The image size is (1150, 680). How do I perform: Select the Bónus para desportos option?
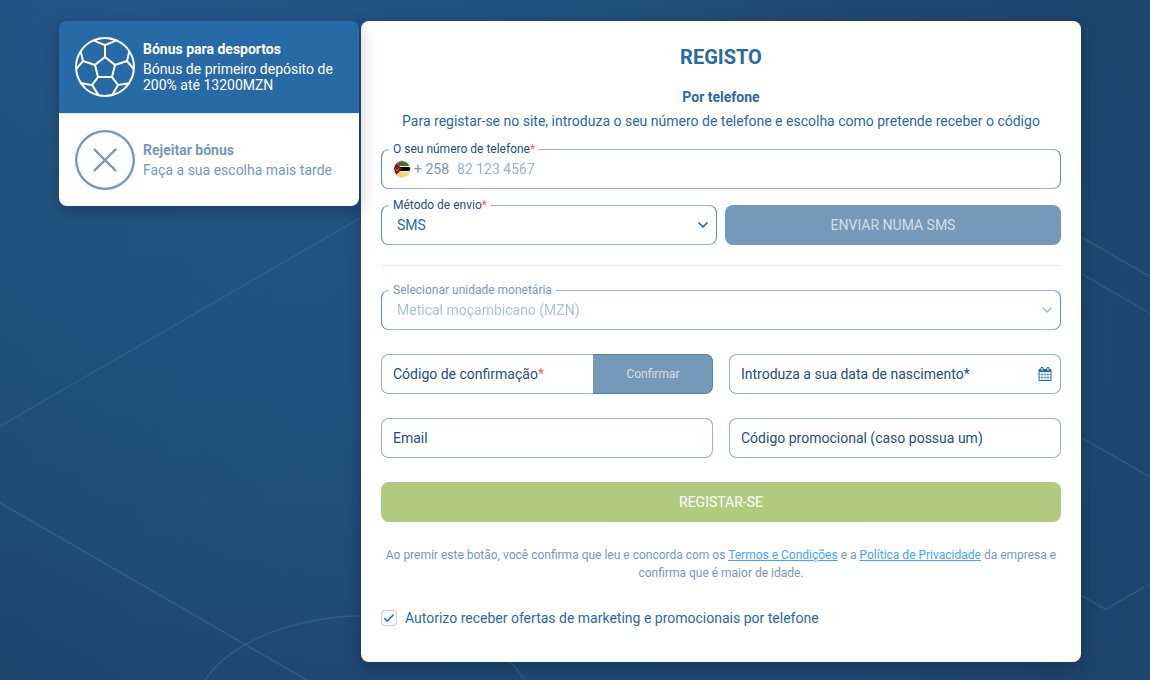point(209,67)
